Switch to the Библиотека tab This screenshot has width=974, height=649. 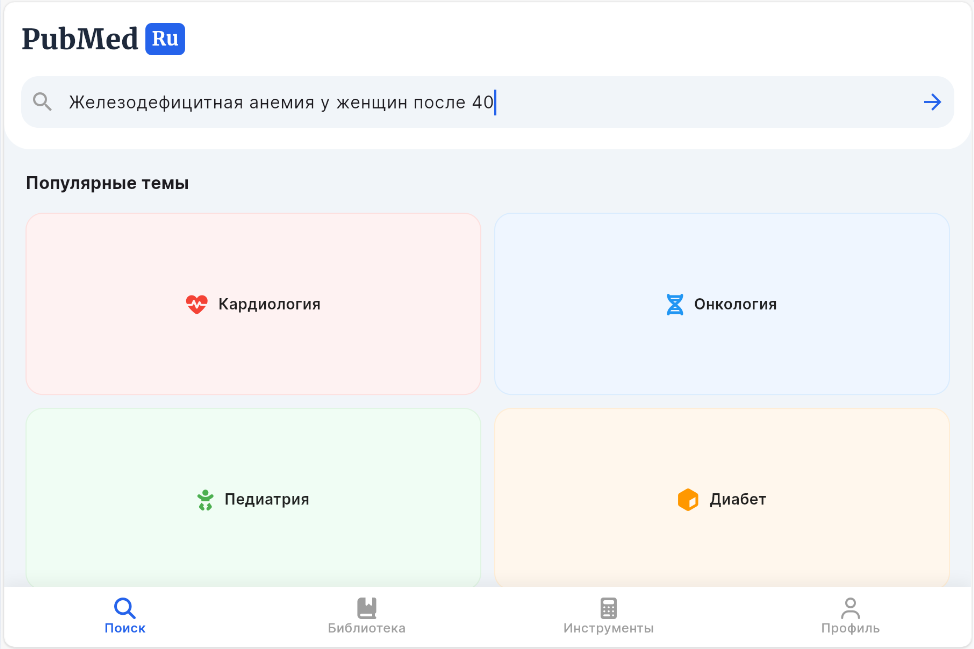pos(366,616)
